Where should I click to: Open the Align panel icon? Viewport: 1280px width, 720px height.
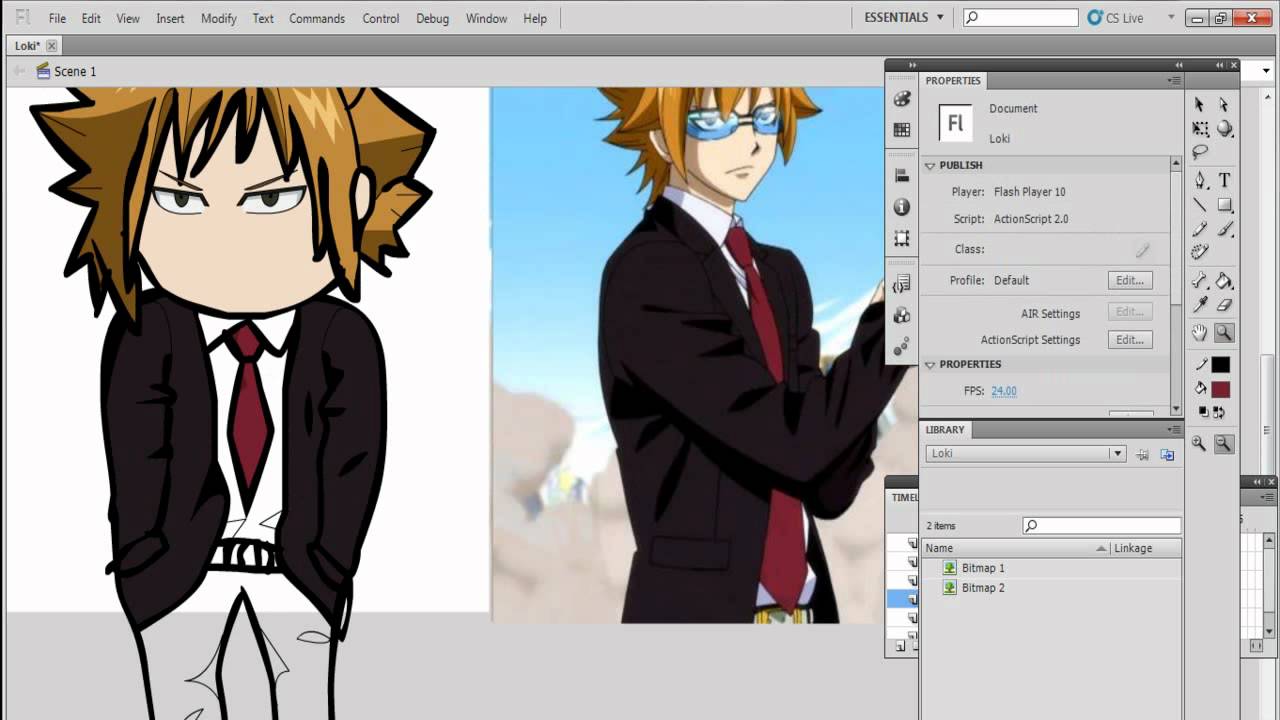point(902,175)
